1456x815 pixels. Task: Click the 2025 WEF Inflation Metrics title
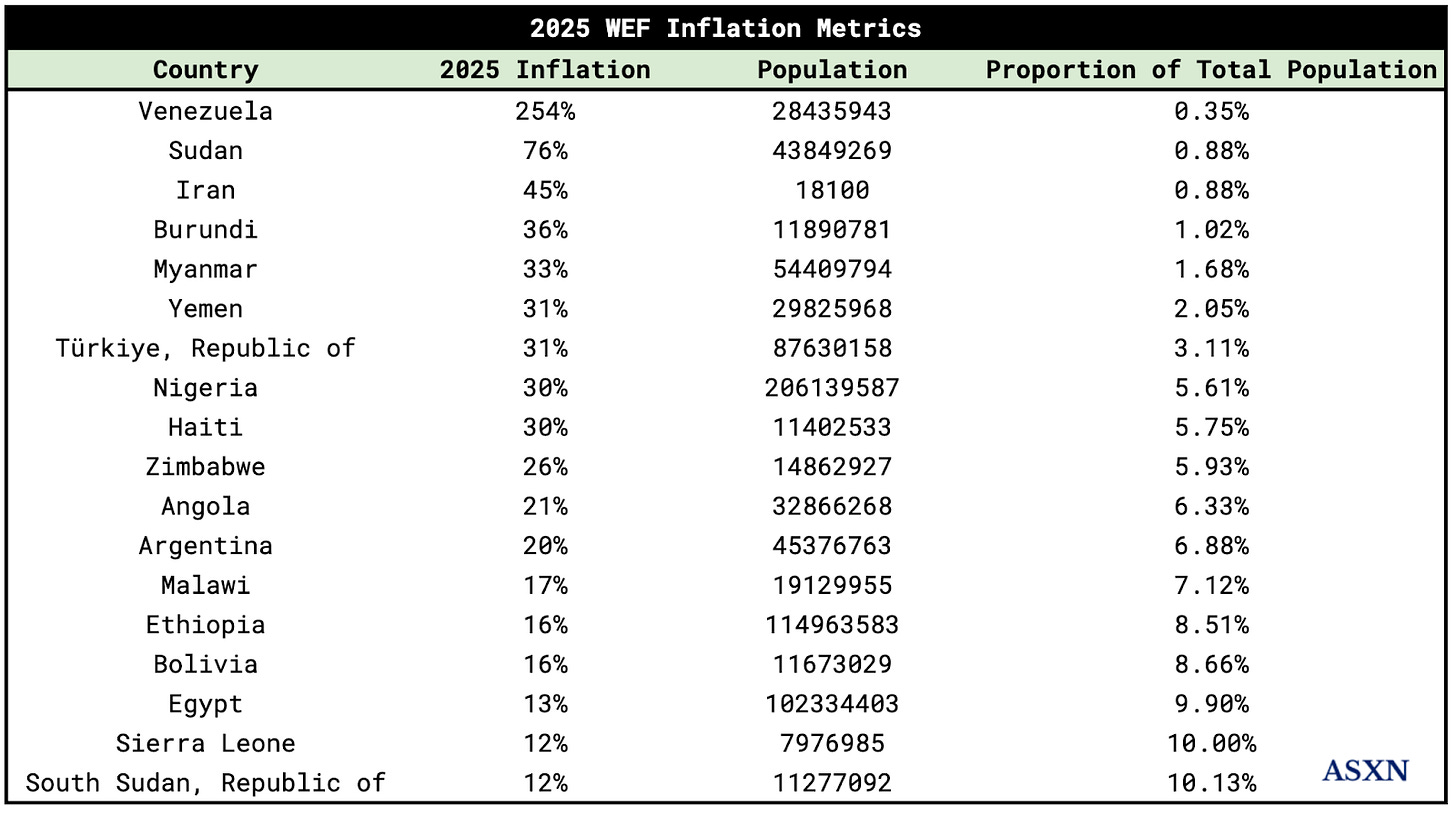click(726, 28)
